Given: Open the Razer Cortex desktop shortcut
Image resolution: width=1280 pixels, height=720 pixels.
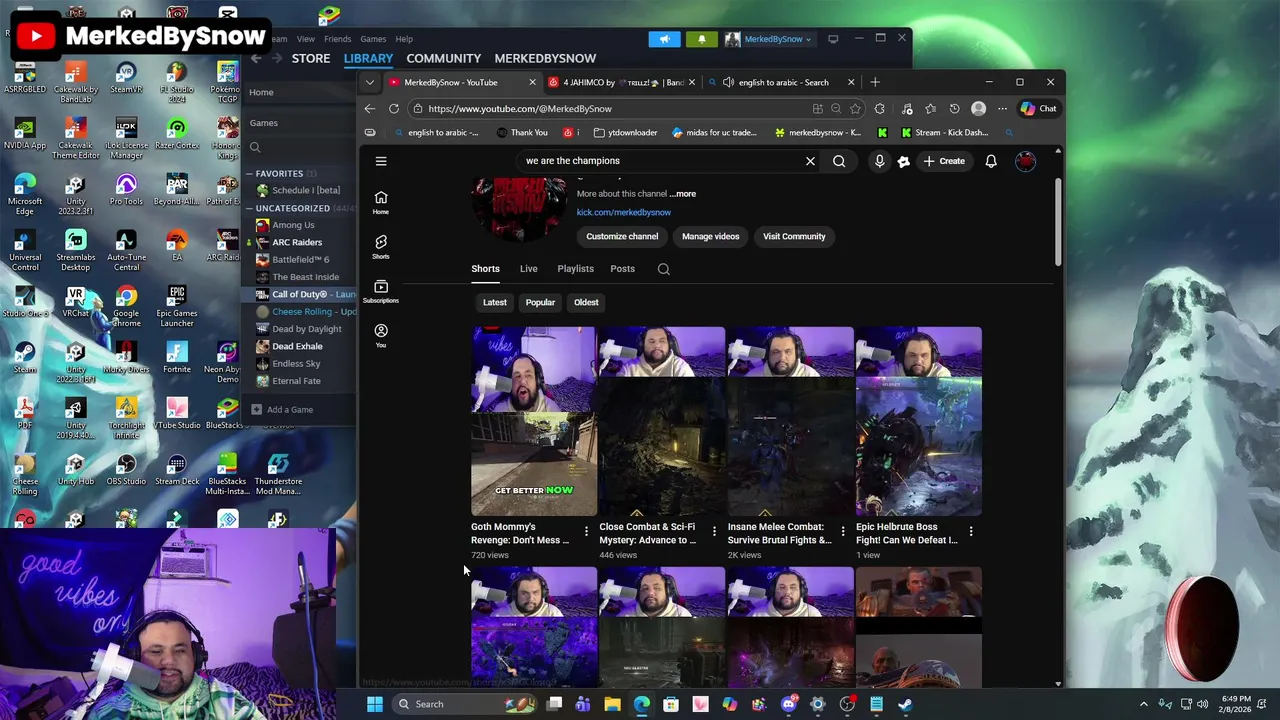Looking at the screenshot, I should [177, 135].
